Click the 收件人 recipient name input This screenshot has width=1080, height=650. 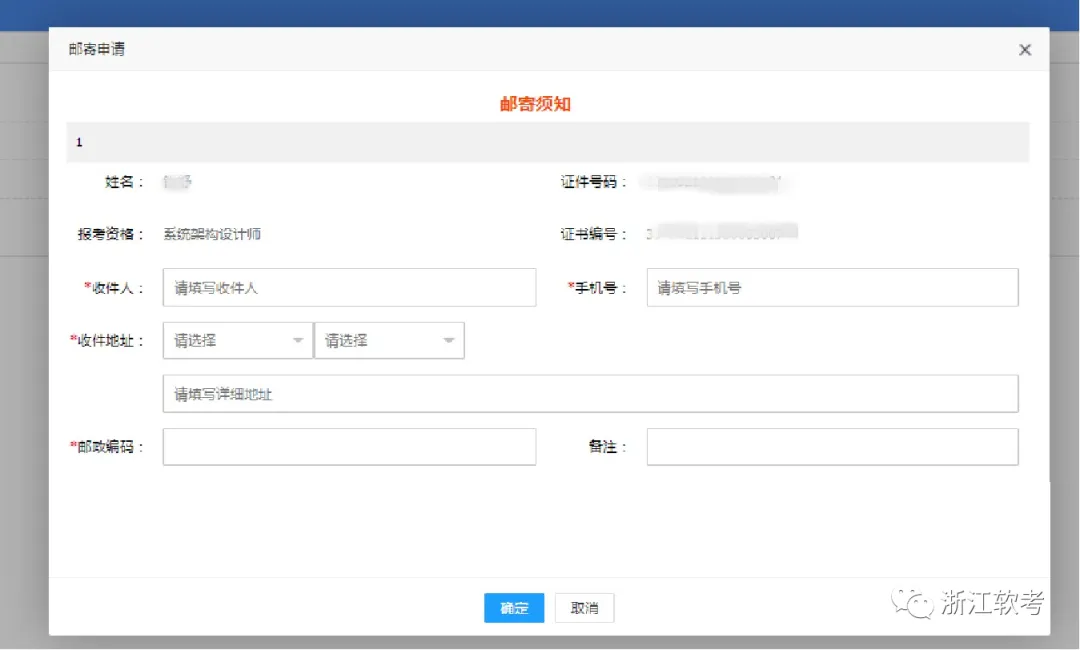click(x=350, y=287)
